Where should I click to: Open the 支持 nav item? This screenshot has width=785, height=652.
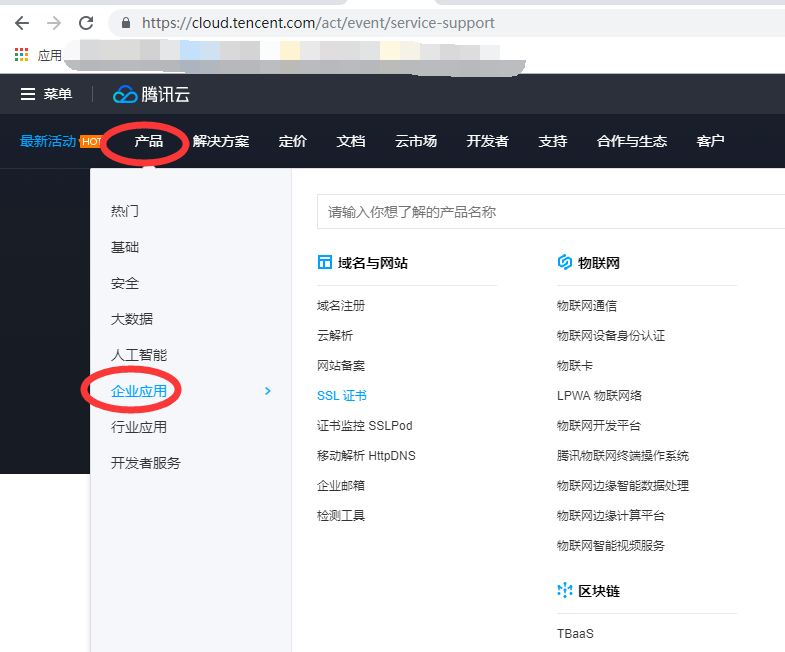pyautogui.click(x=552, y=142)
